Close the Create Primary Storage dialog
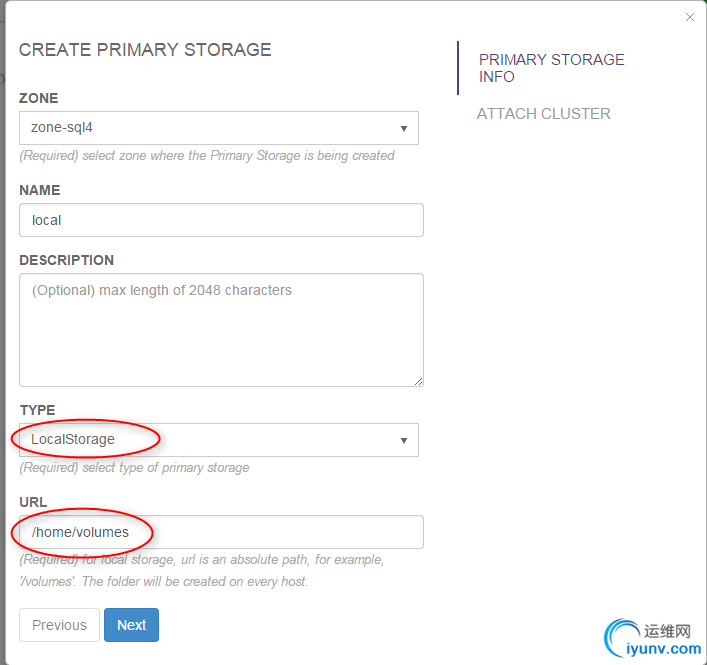The height and width of the screenshot is (665, 707). pyautogui.click(x=689, y=17)
